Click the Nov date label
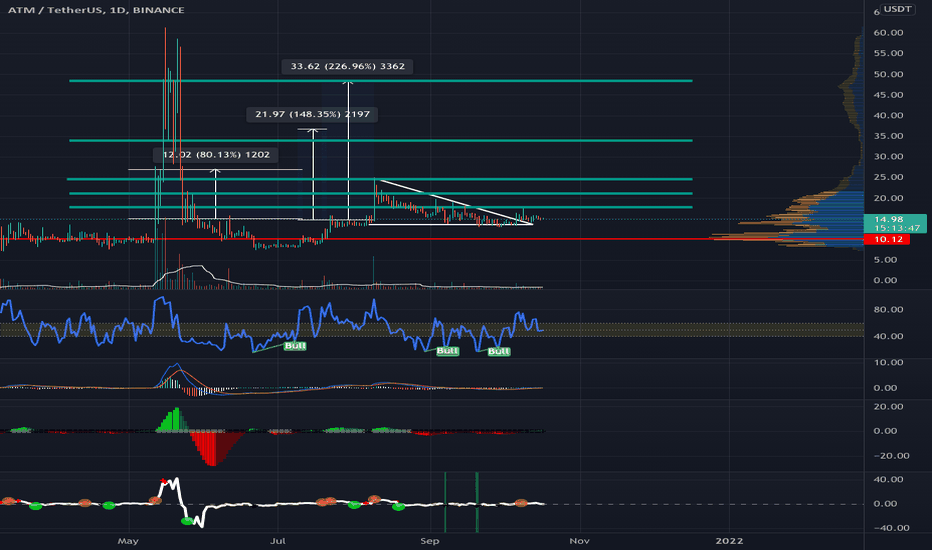The width and height of the screenshot is (932, 550). click(x=580, y=541)
